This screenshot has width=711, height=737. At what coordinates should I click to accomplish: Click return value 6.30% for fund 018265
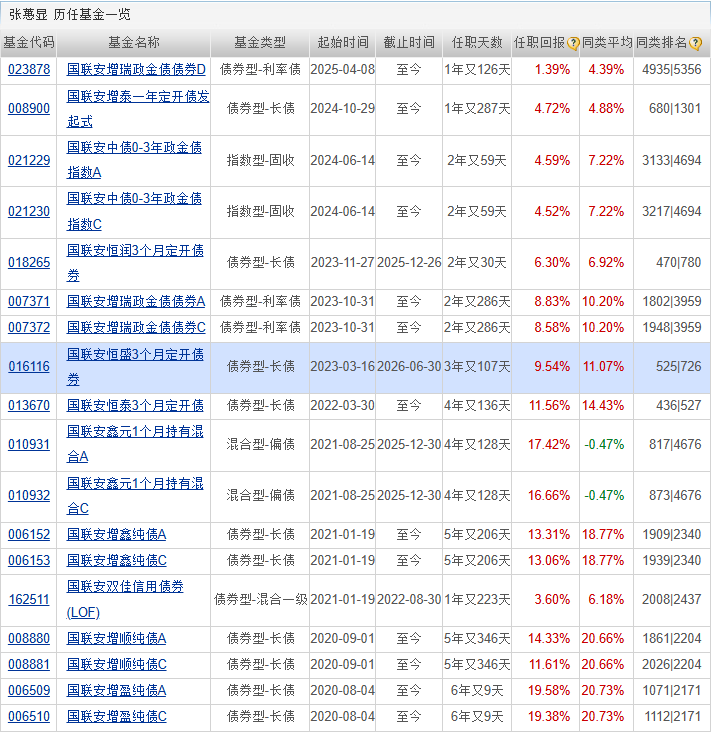tap(552, 262)
